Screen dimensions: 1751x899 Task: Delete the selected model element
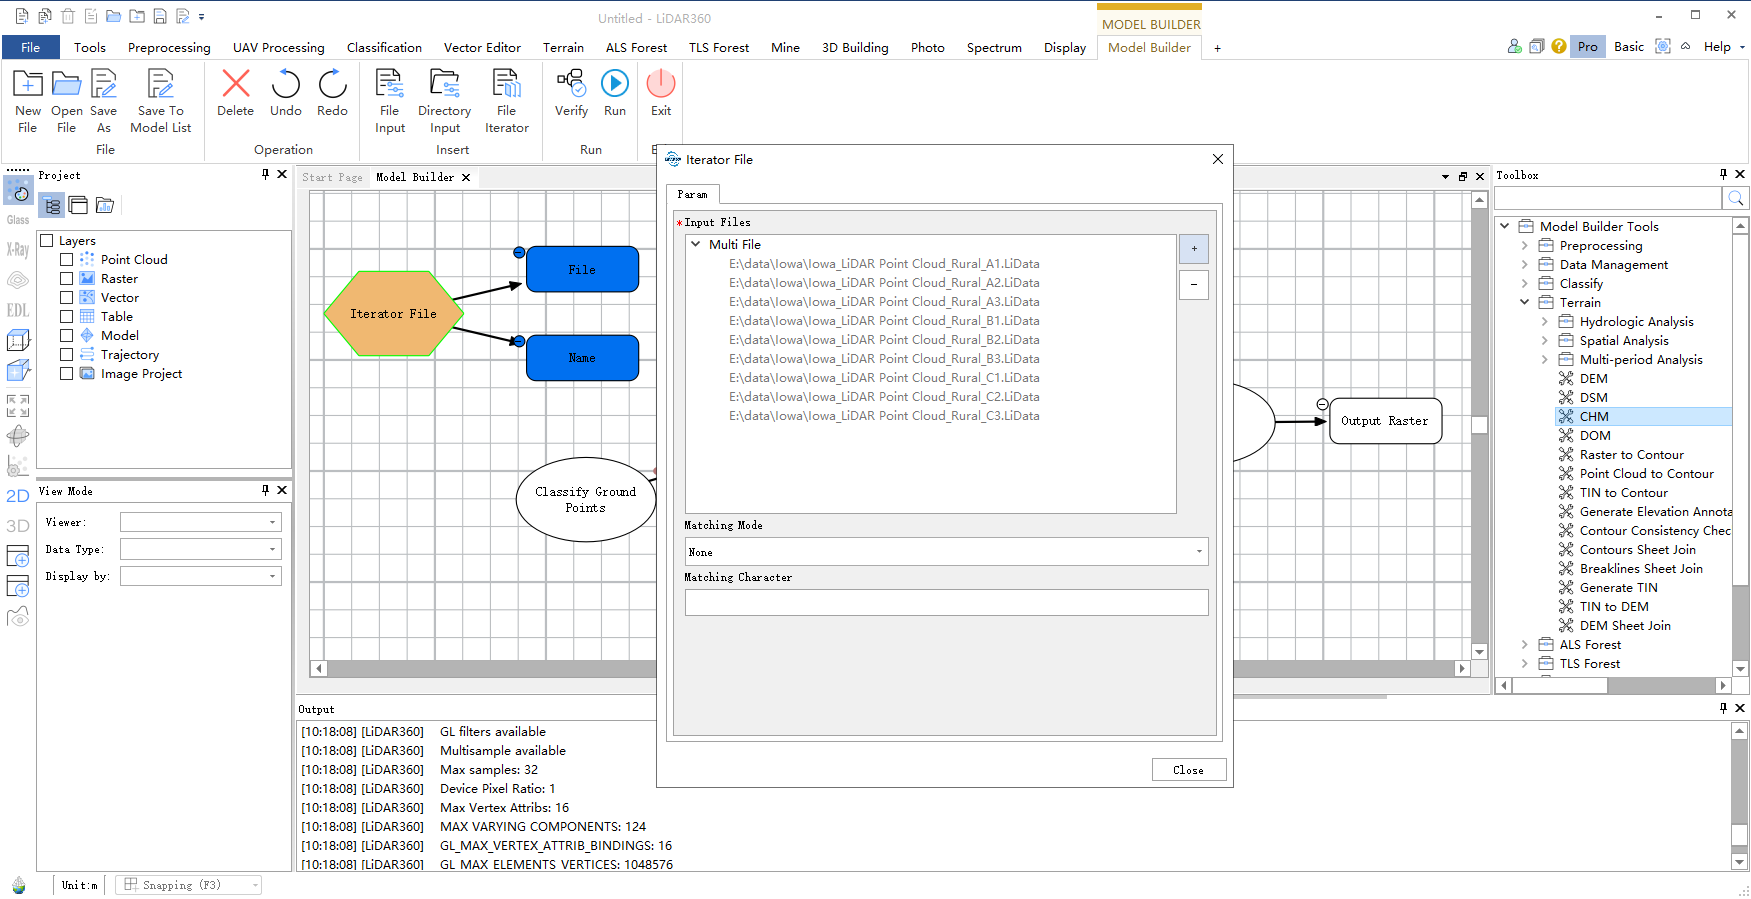(x=236, y=93)
